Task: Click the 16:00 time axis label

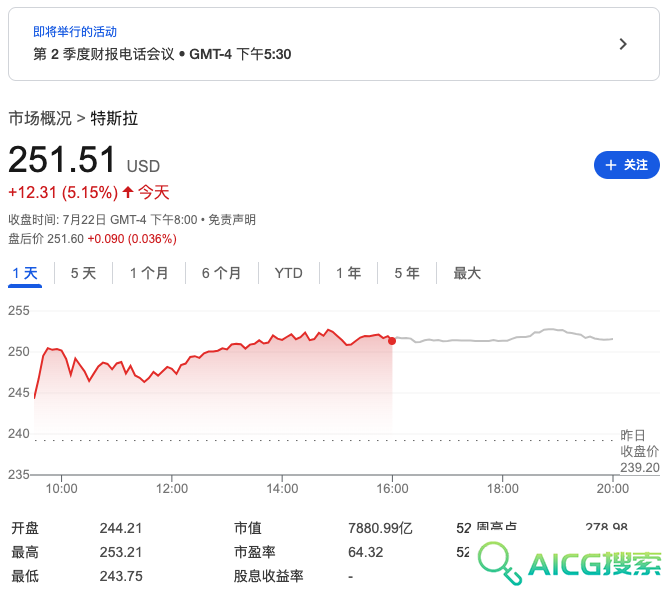Action: pyautogui.click(x=392, y=488)
